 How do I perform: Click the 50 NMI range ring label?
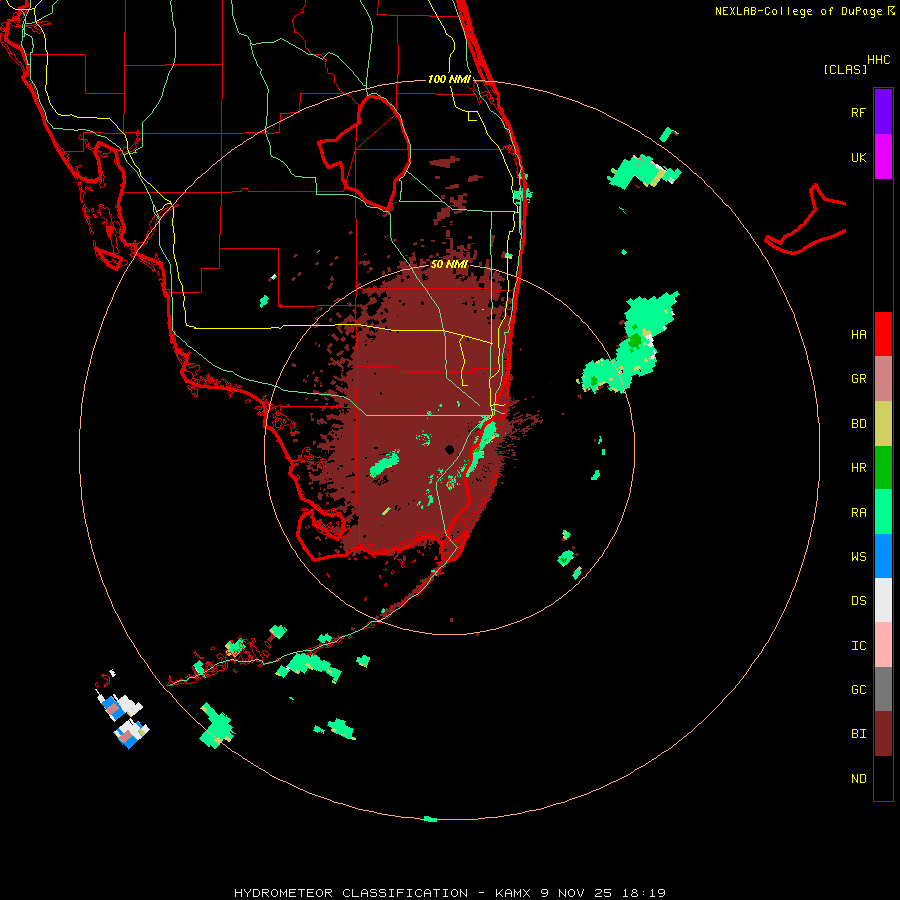coord(449,264)
